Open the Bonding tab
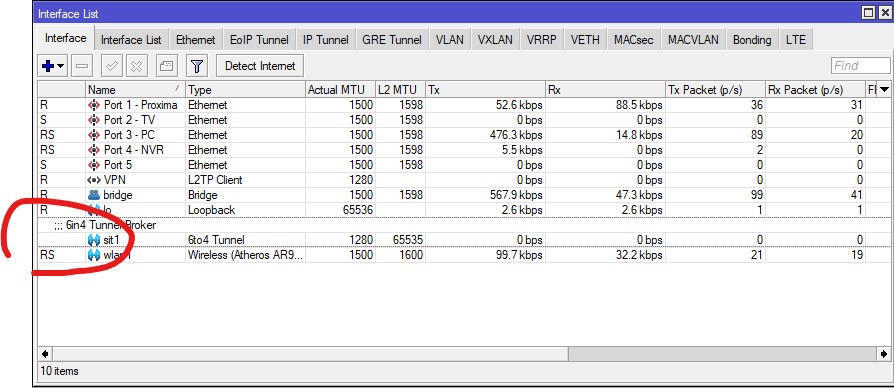 tap(752, 40)
